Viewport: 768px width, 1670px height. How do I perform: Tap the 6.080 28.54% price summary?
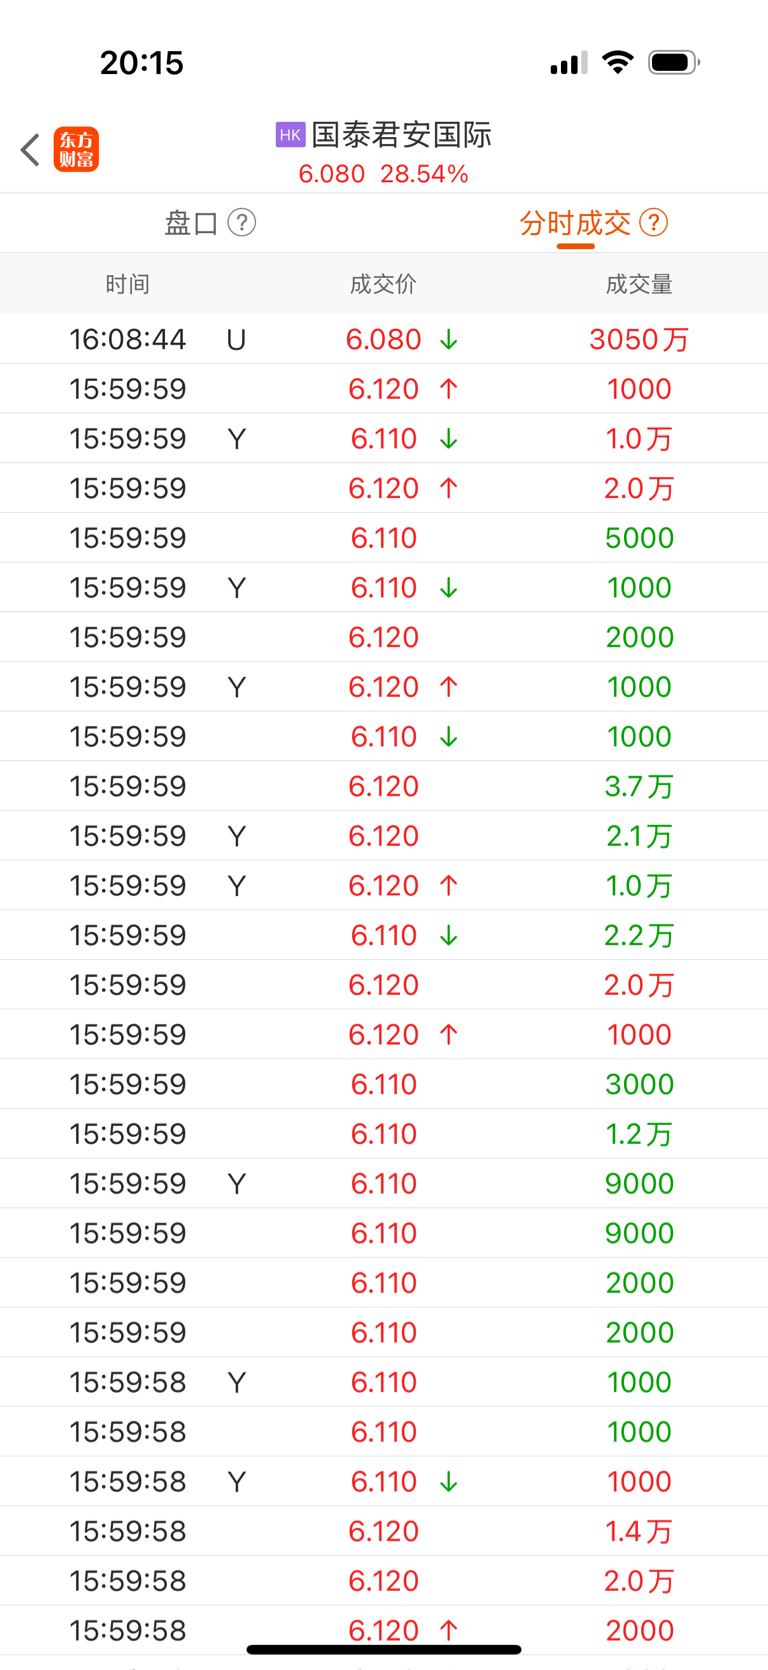click(x=384, y=174)
